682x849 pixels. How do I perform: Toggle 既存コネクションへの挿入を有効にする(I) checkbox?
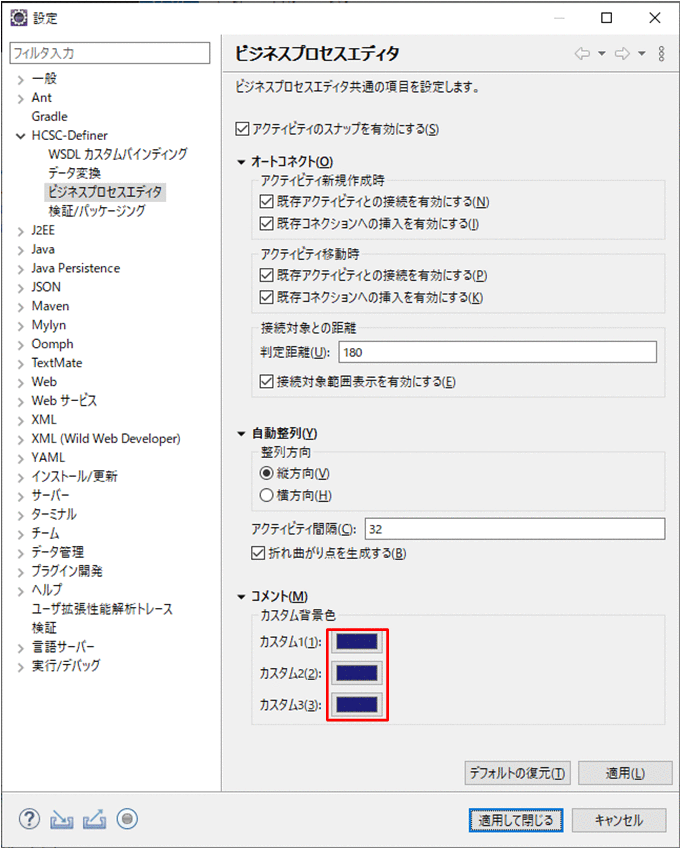[266, 224]
